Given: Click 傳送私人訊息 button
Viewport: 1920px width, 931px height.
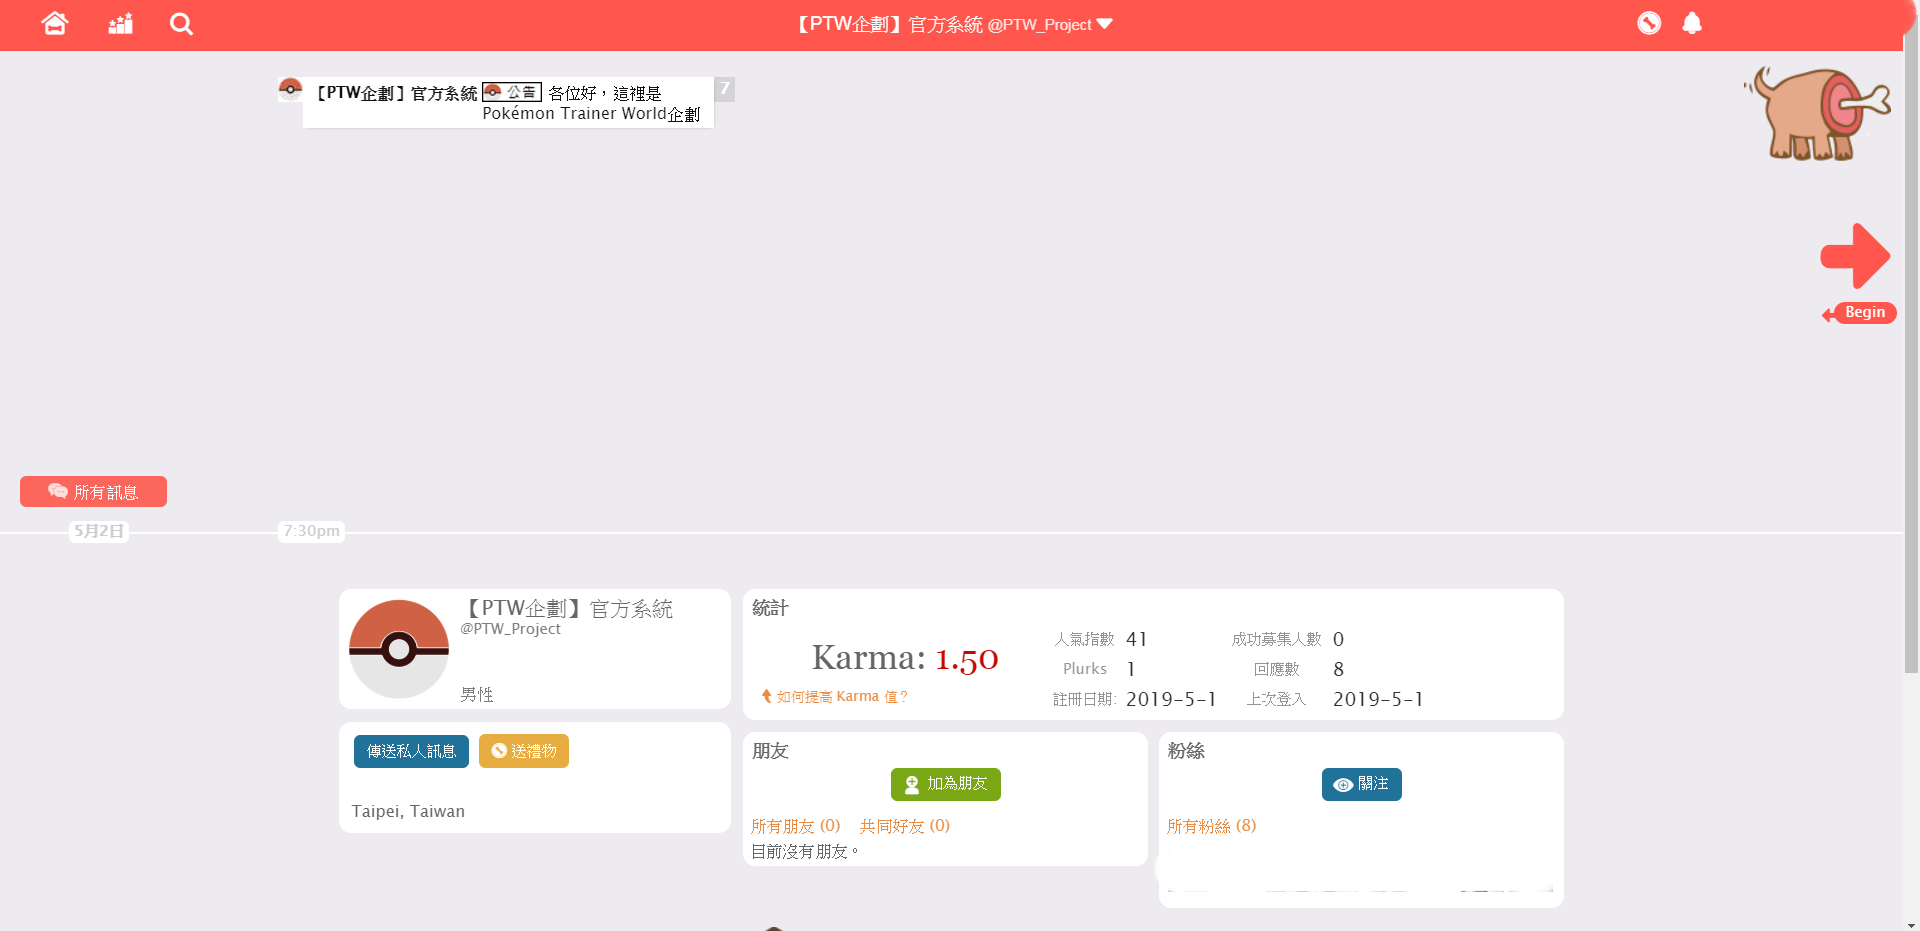Looking at the screenshot, I should point(411,751).
